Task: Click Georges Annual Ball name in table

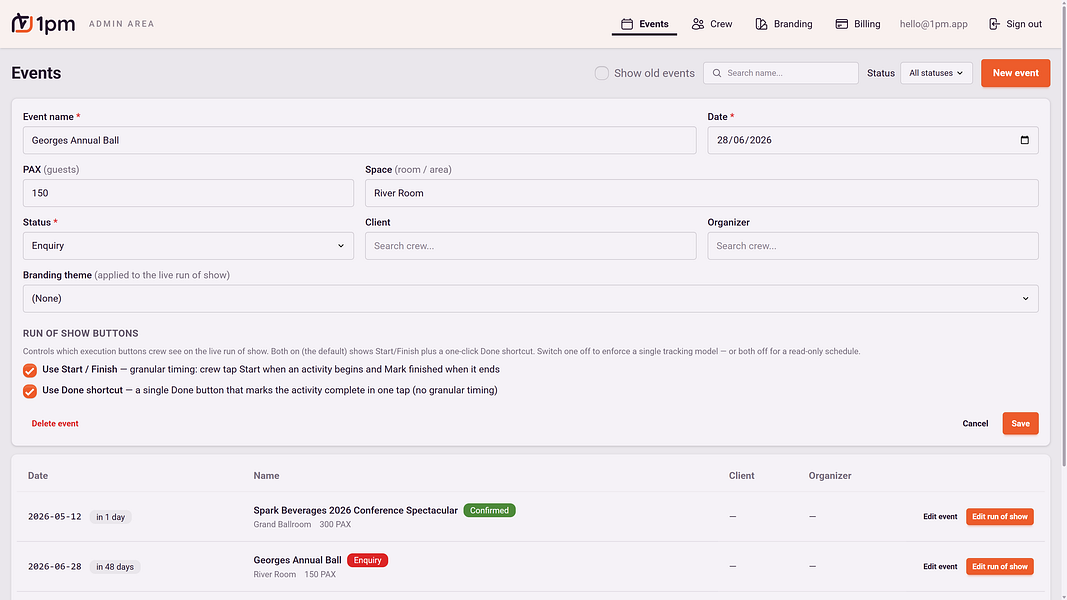Action: point(297,560)
